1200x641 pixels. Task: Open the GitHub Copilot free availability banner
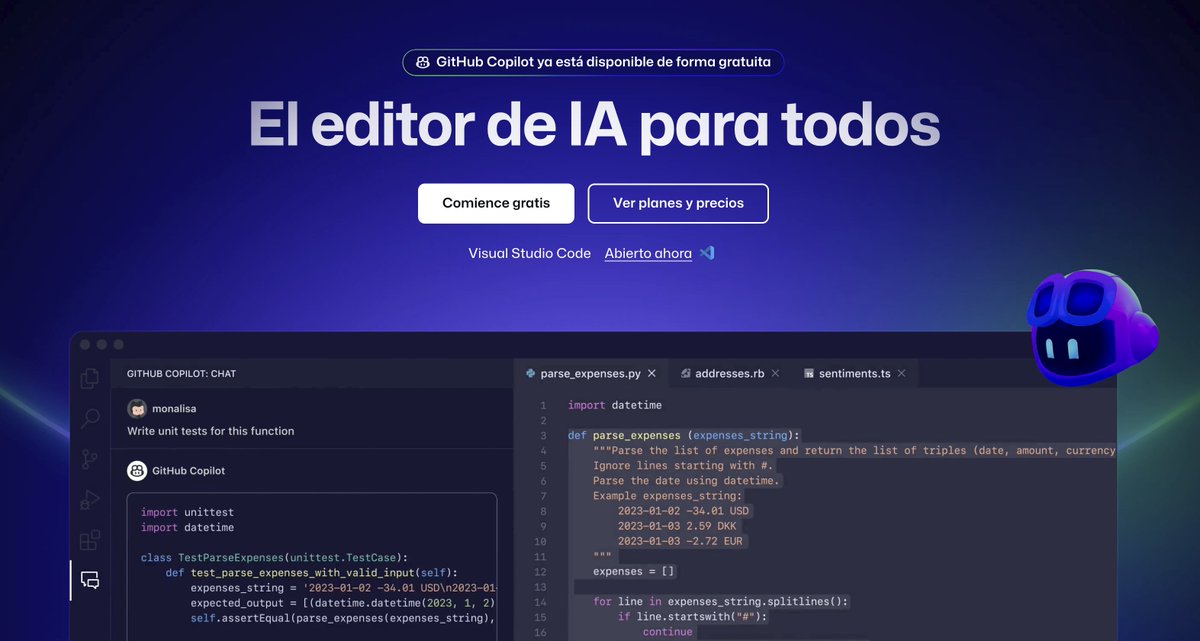pyautogui.click(x=593, y=62)
